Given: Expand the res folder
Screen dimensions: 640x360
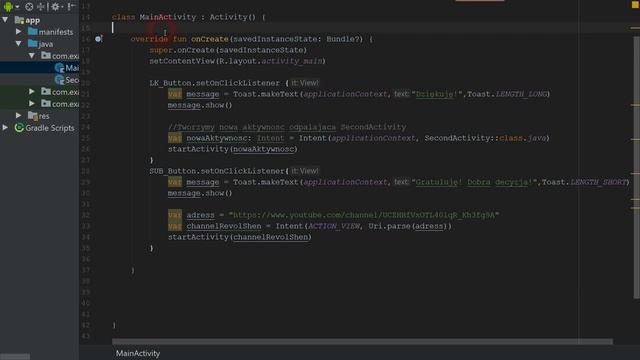Looking at the screenshot, I should 18,116.
